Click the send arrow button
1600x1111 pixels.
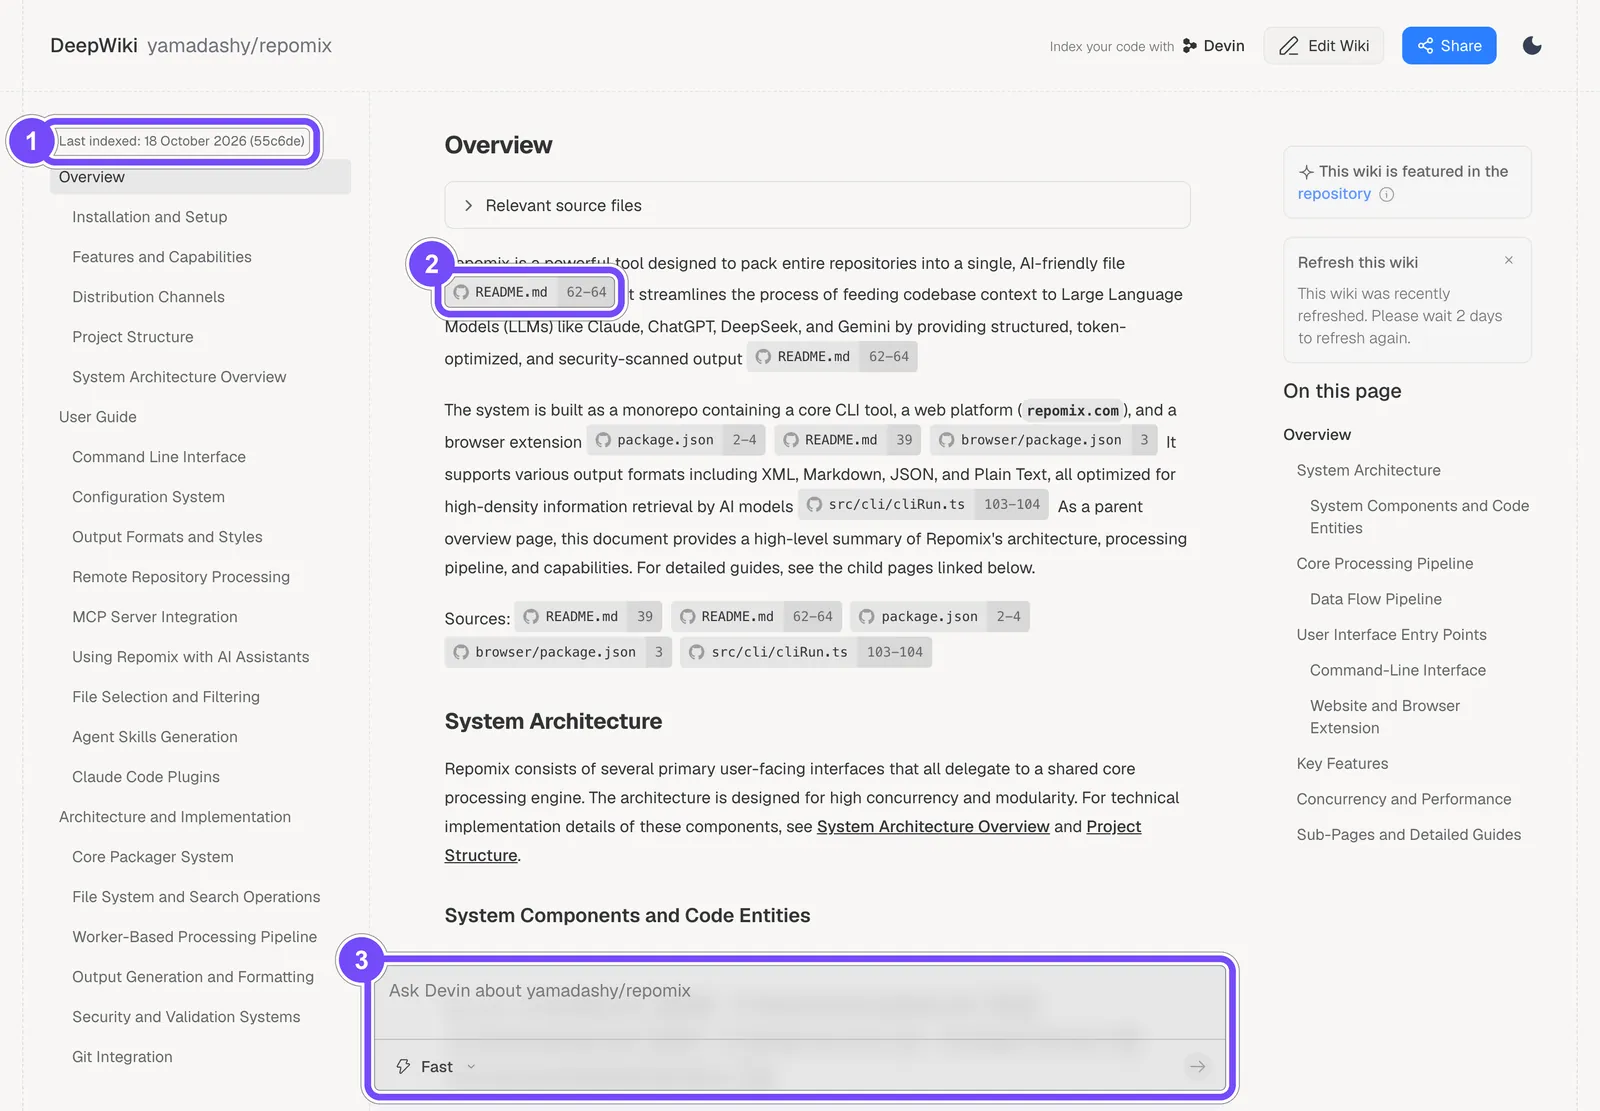pyautogui.click(x=1197, y=1066)
